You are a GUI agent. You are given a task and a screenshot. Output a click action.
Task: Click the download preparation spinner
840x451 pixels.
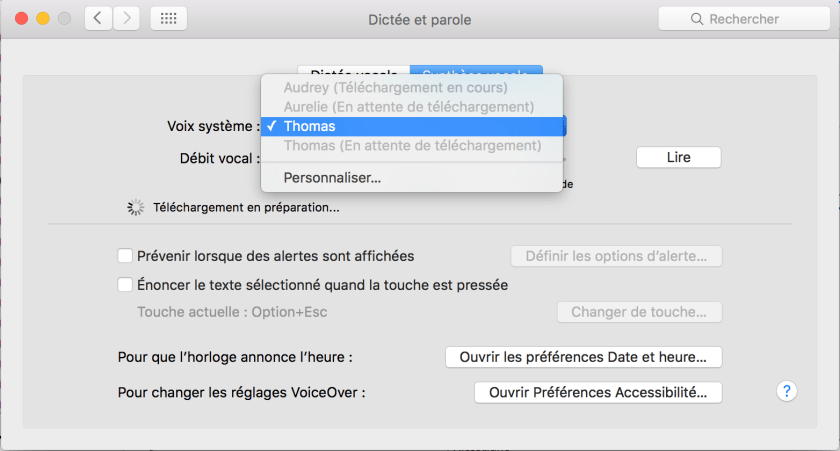pyautogui.click(x=136, y=208)
